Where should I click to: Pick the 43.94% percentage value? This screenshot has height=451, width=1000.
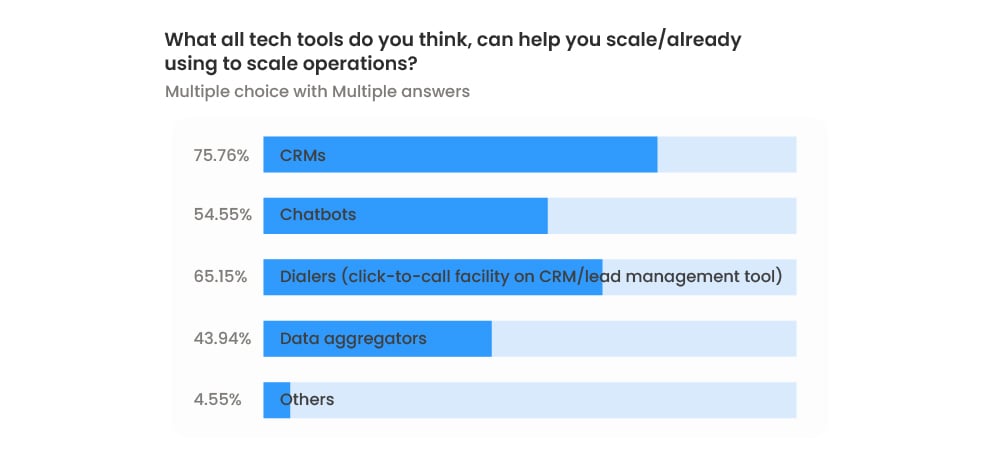[x=222, y=339]
